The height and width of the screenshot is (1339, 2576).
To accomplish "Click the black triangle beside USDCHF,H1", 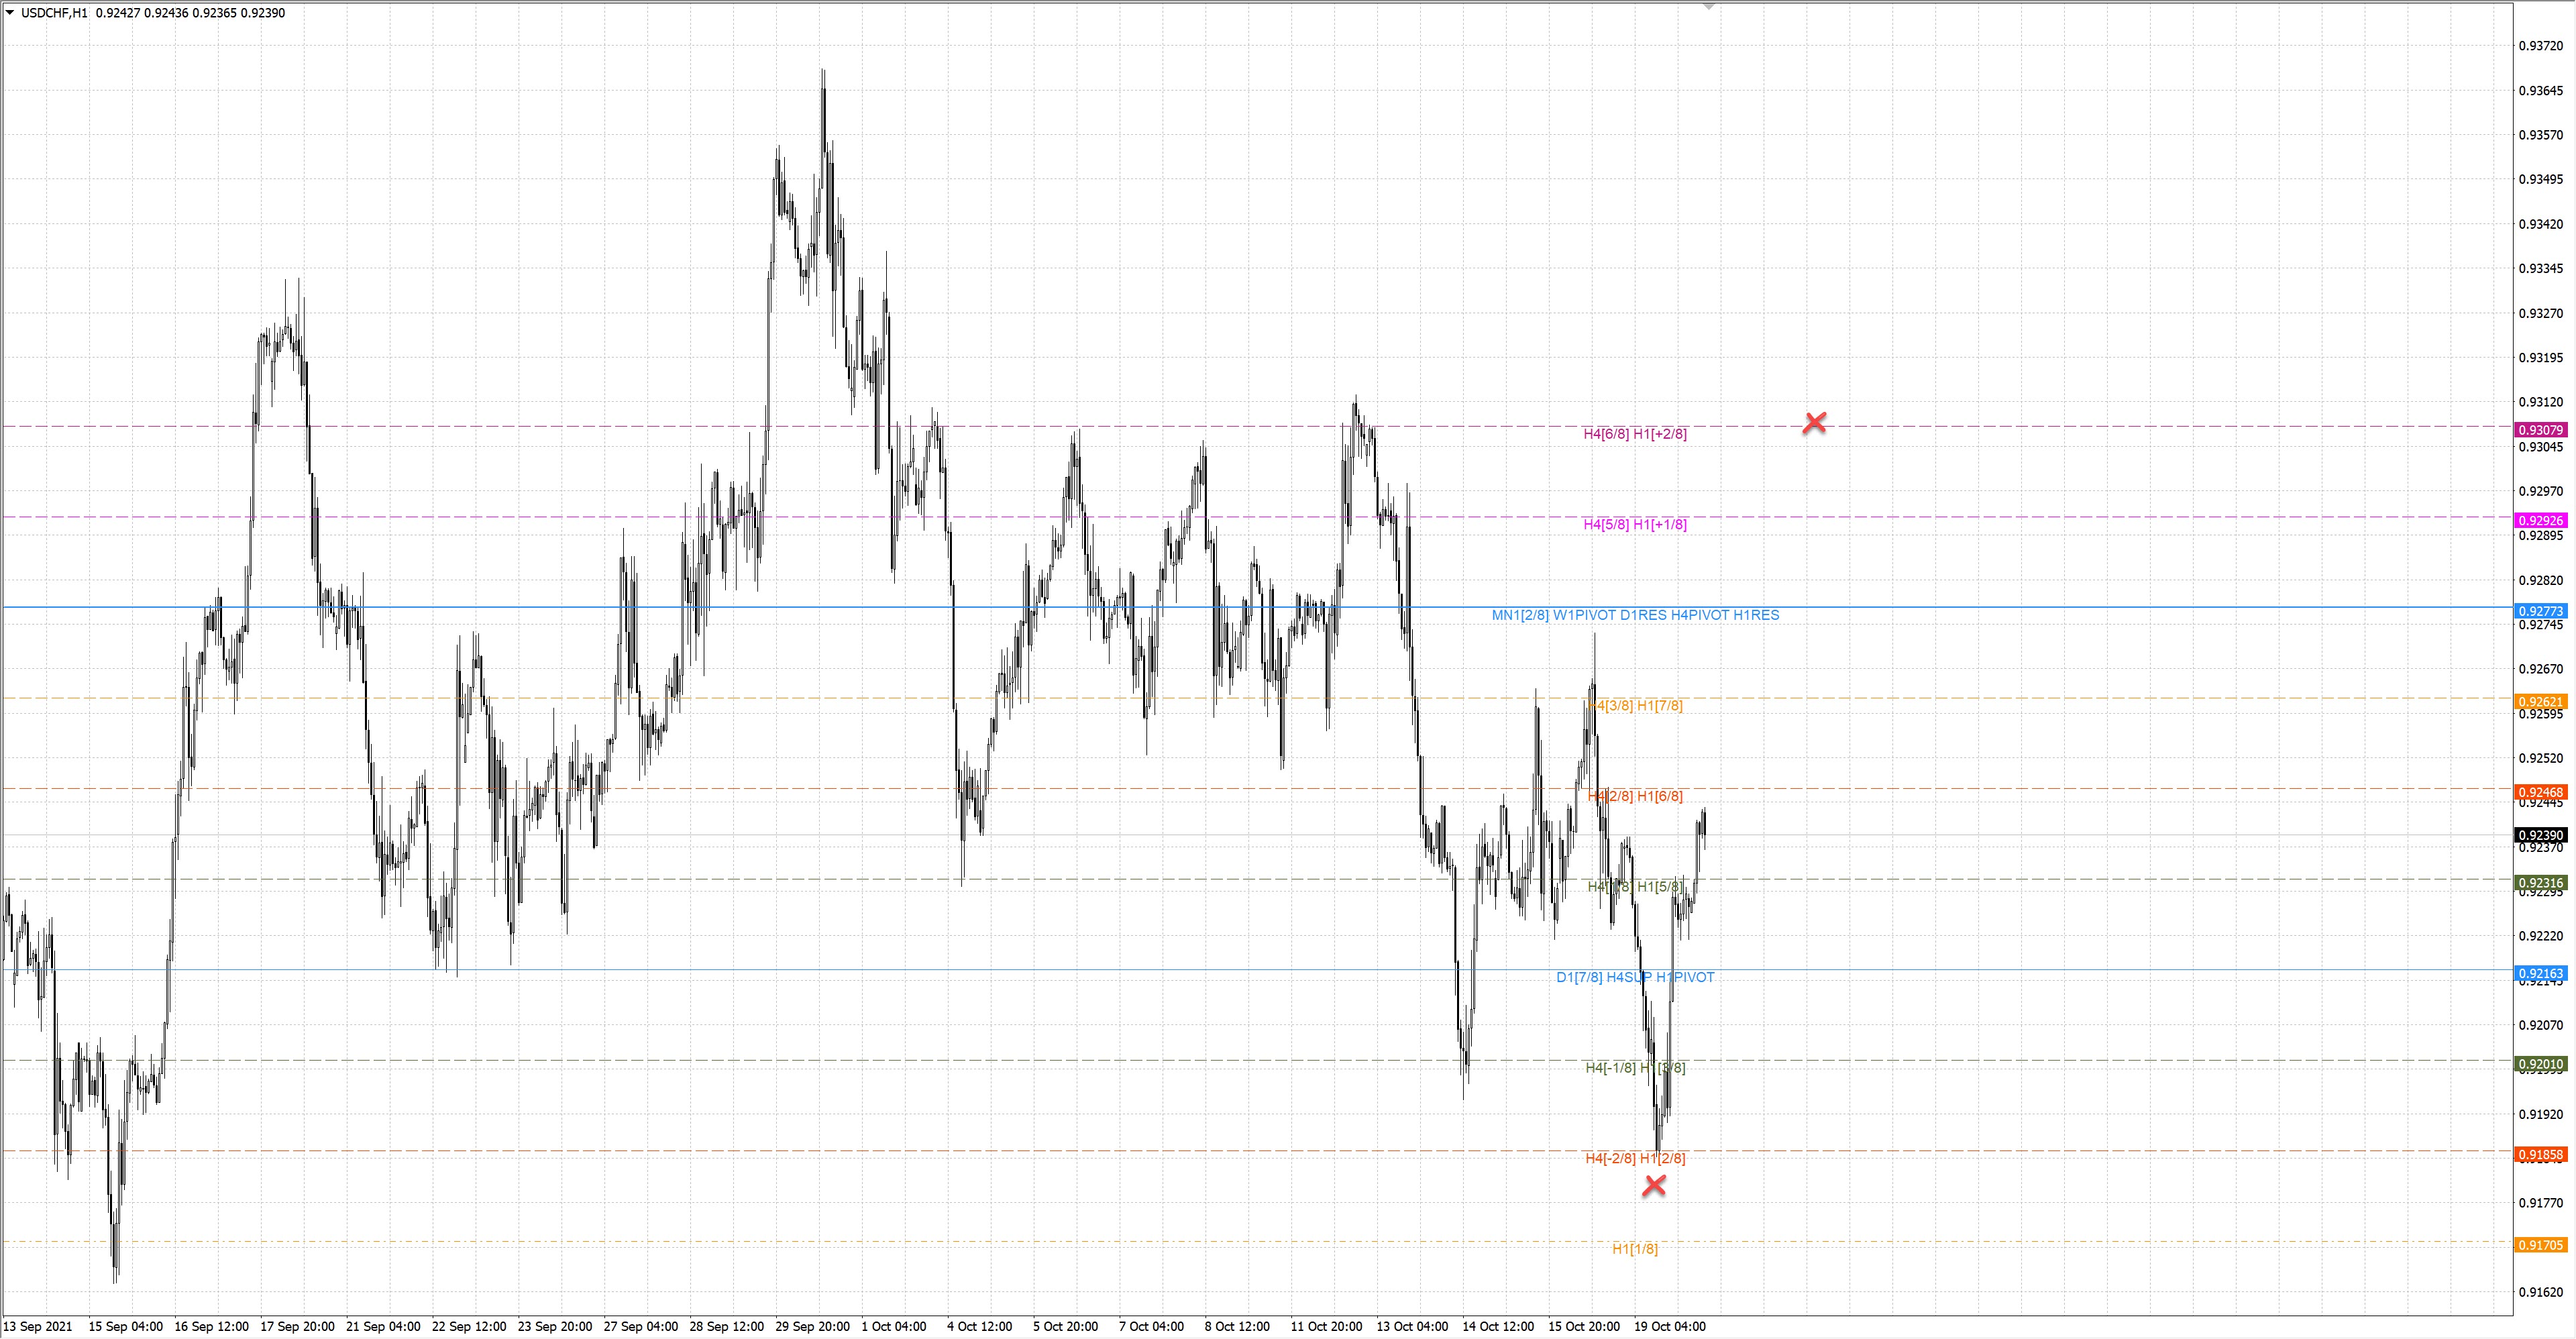I will (10, 13).
